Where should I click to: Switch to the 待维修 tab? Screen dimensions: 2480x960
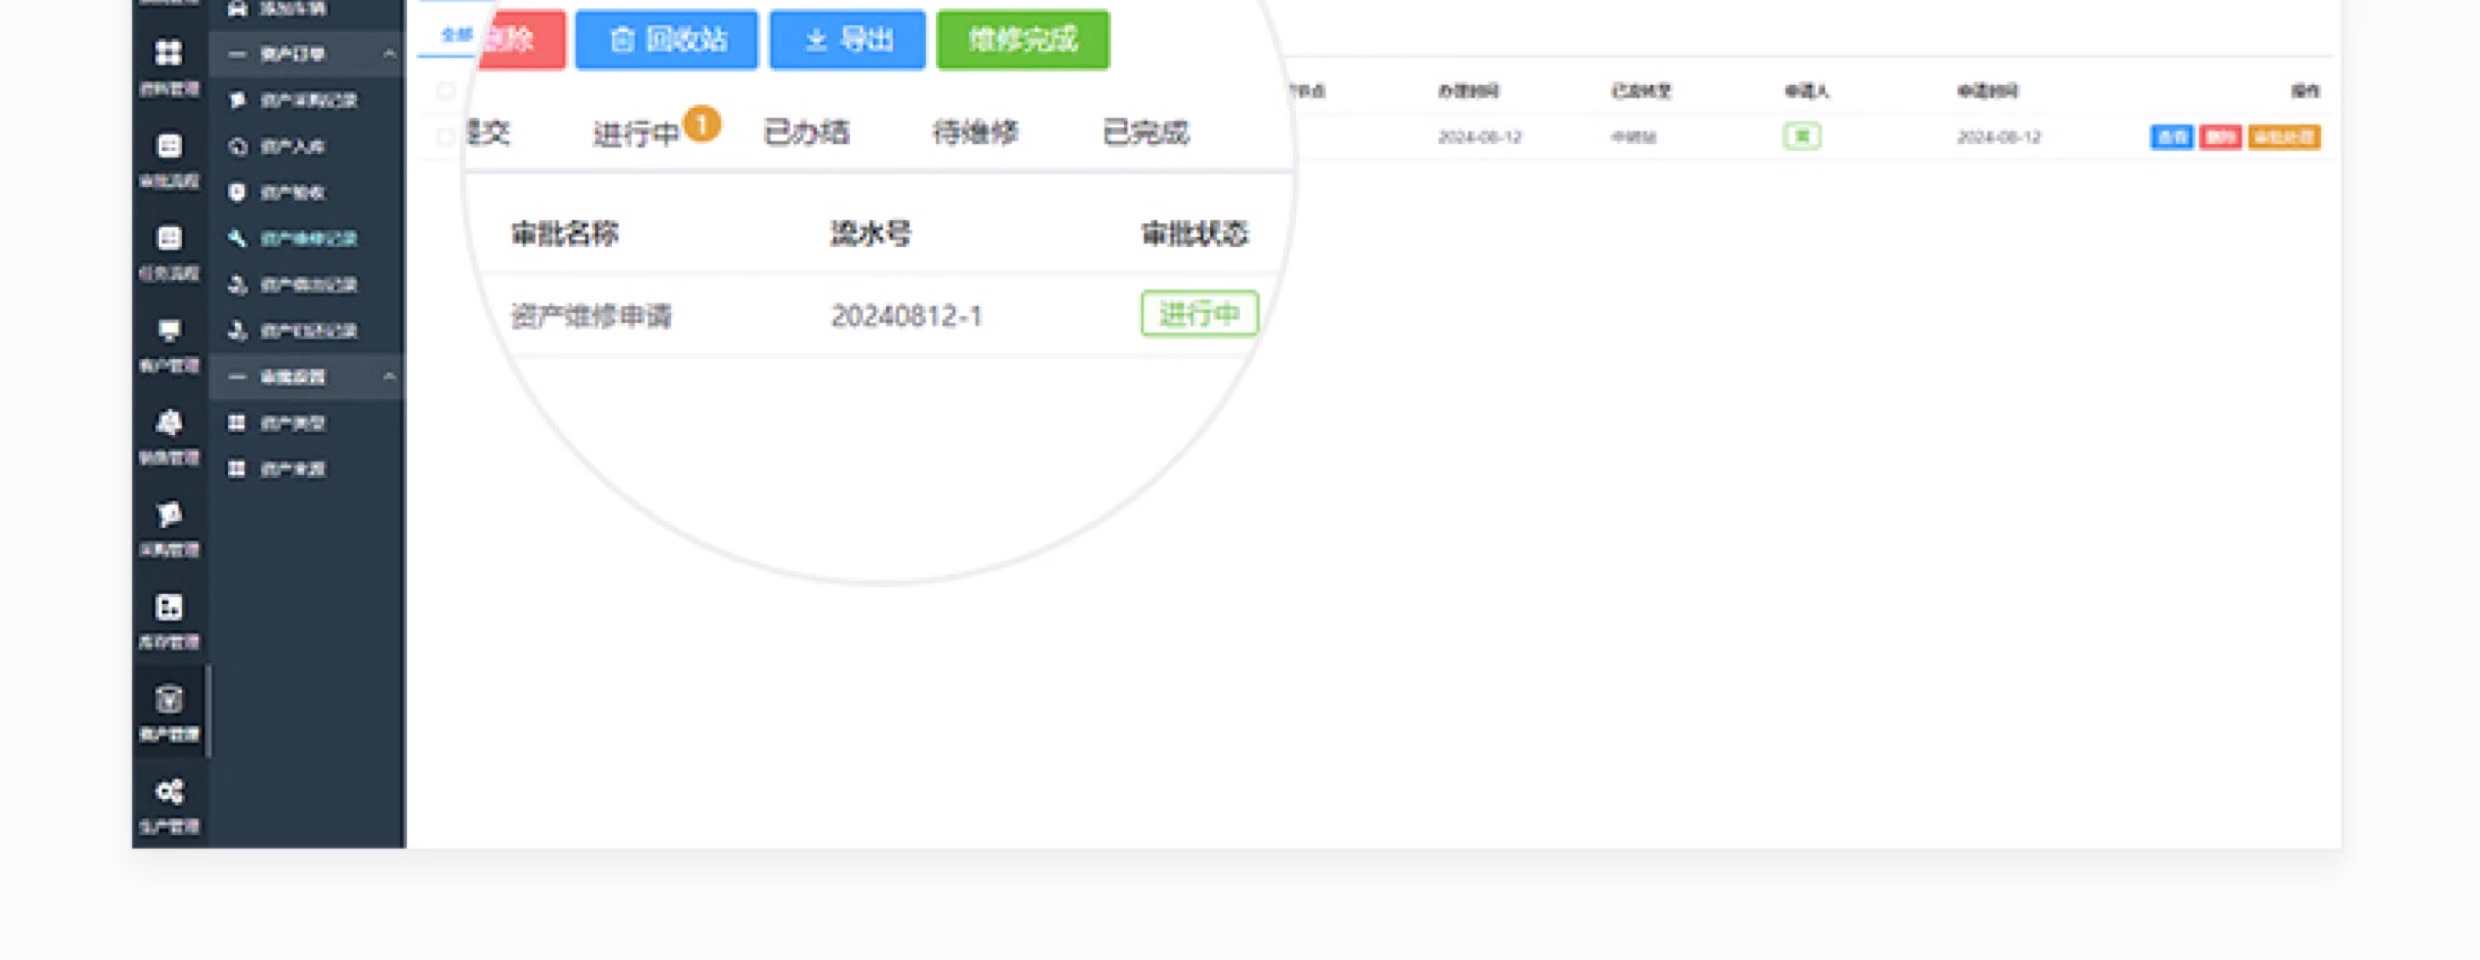click(974, 133)
